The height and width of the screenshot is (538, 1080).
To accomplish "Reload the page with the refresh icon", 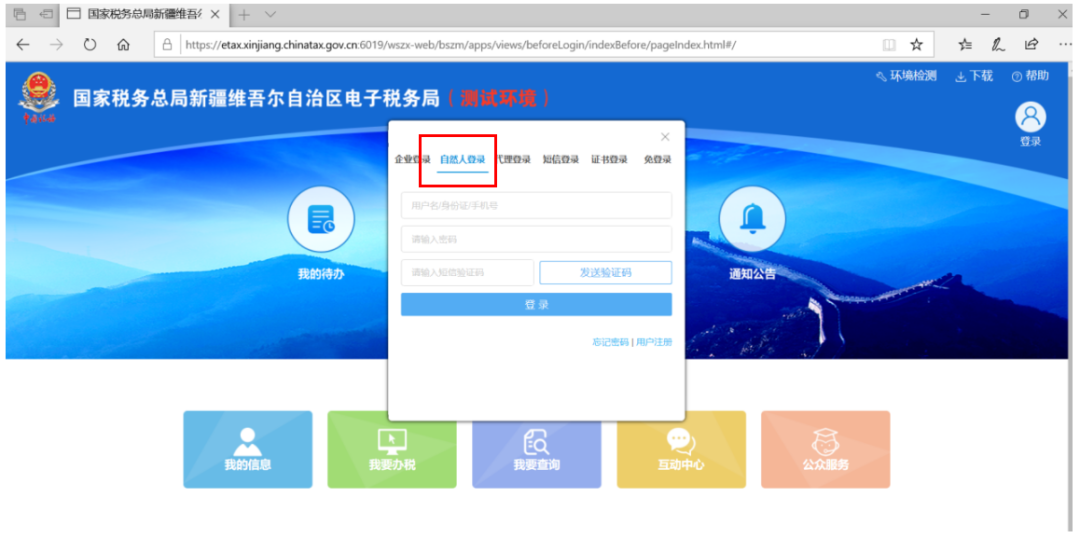I will [x=90, y=45].
